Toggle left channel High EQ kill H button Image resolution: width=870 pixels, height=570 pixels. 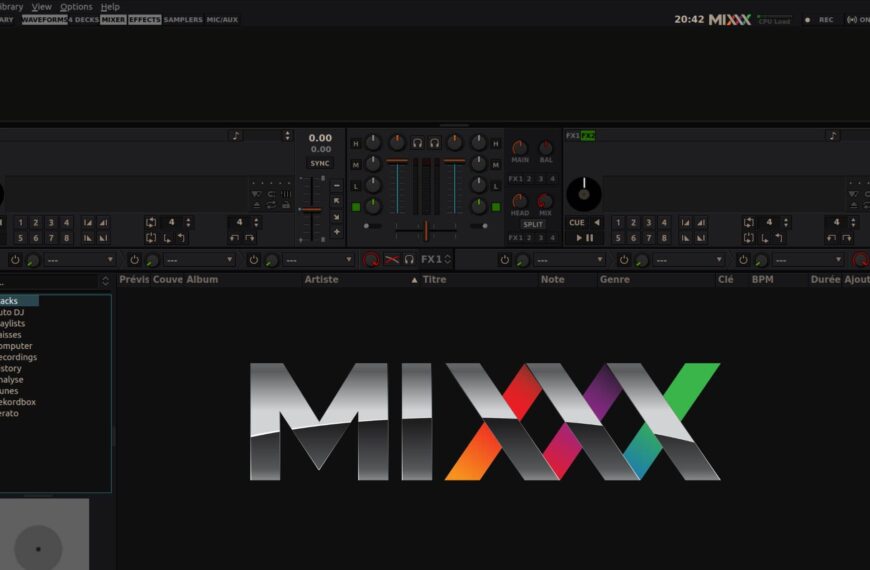coord(356,144)
